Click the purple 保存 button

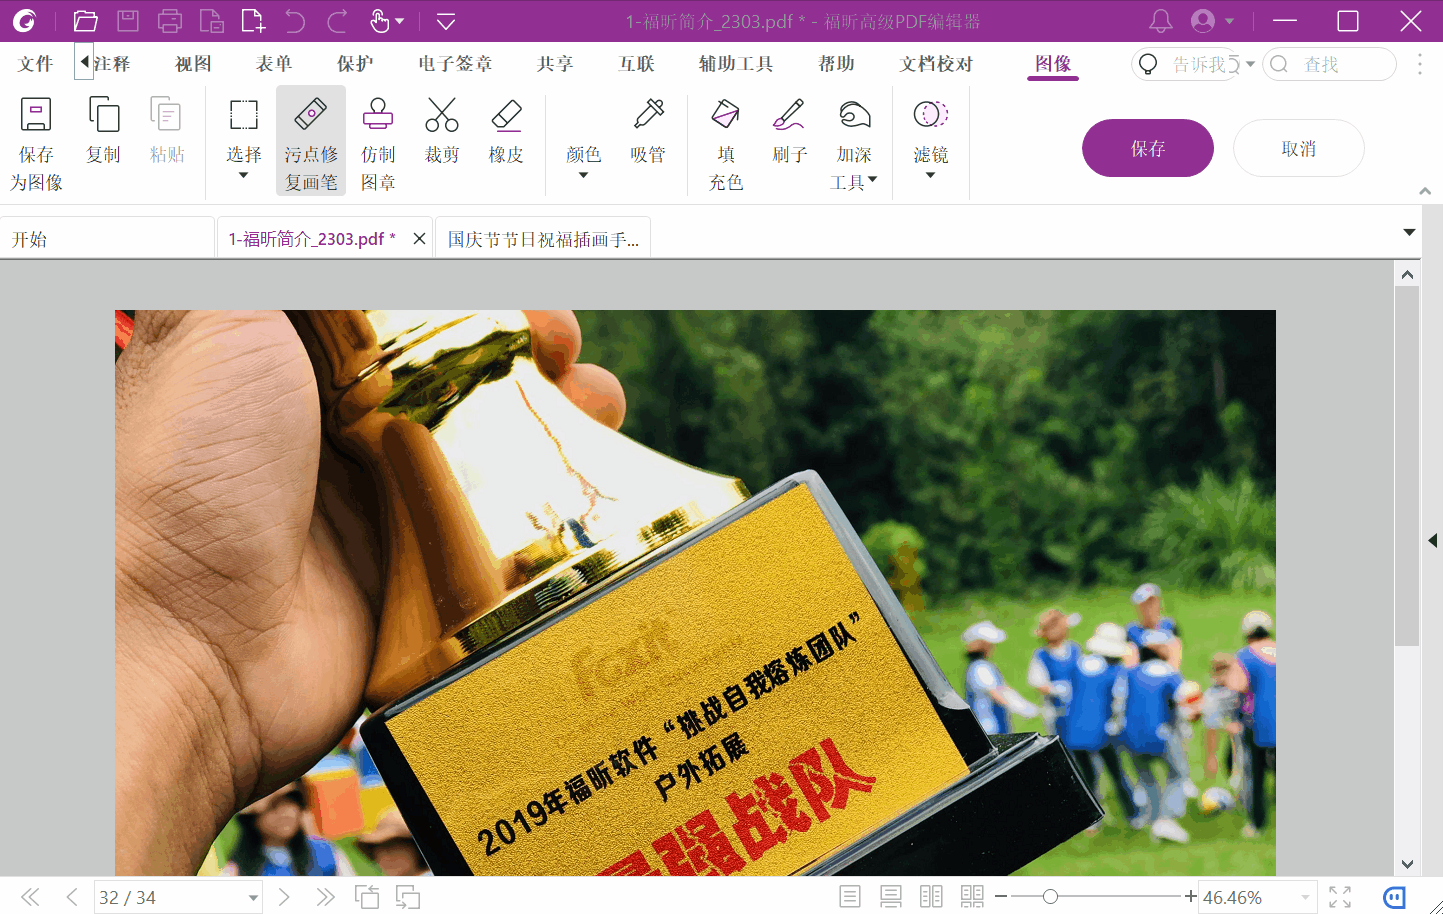click(x=1148, y=148)
